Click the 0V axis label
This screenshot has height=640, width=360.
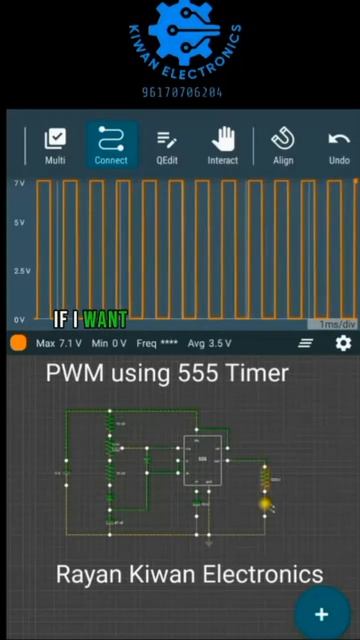[19, 320]
